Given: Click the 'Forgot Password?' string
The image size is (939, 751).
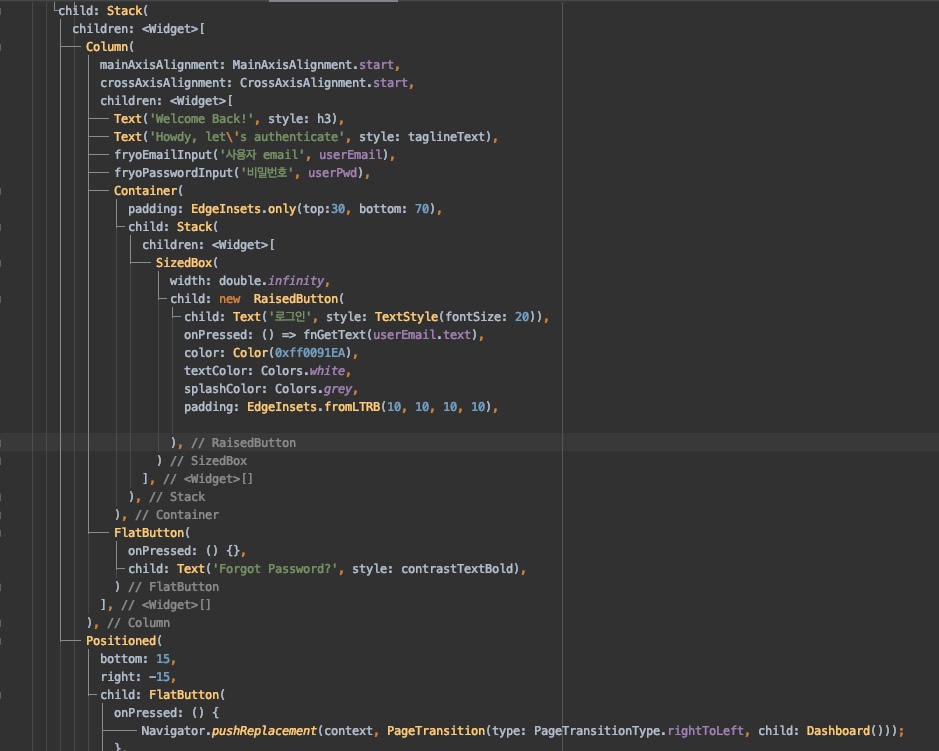Looking at the screenshot, I should coord(275,569).
